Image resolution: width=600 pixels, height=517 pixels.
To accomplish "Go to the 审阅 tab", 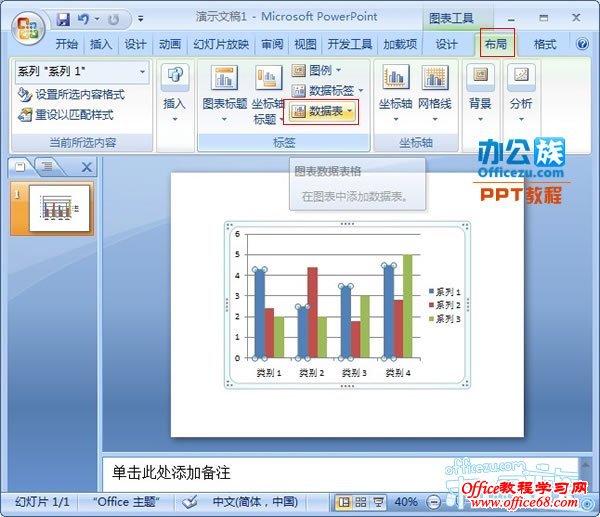I will tap(272, 44).
